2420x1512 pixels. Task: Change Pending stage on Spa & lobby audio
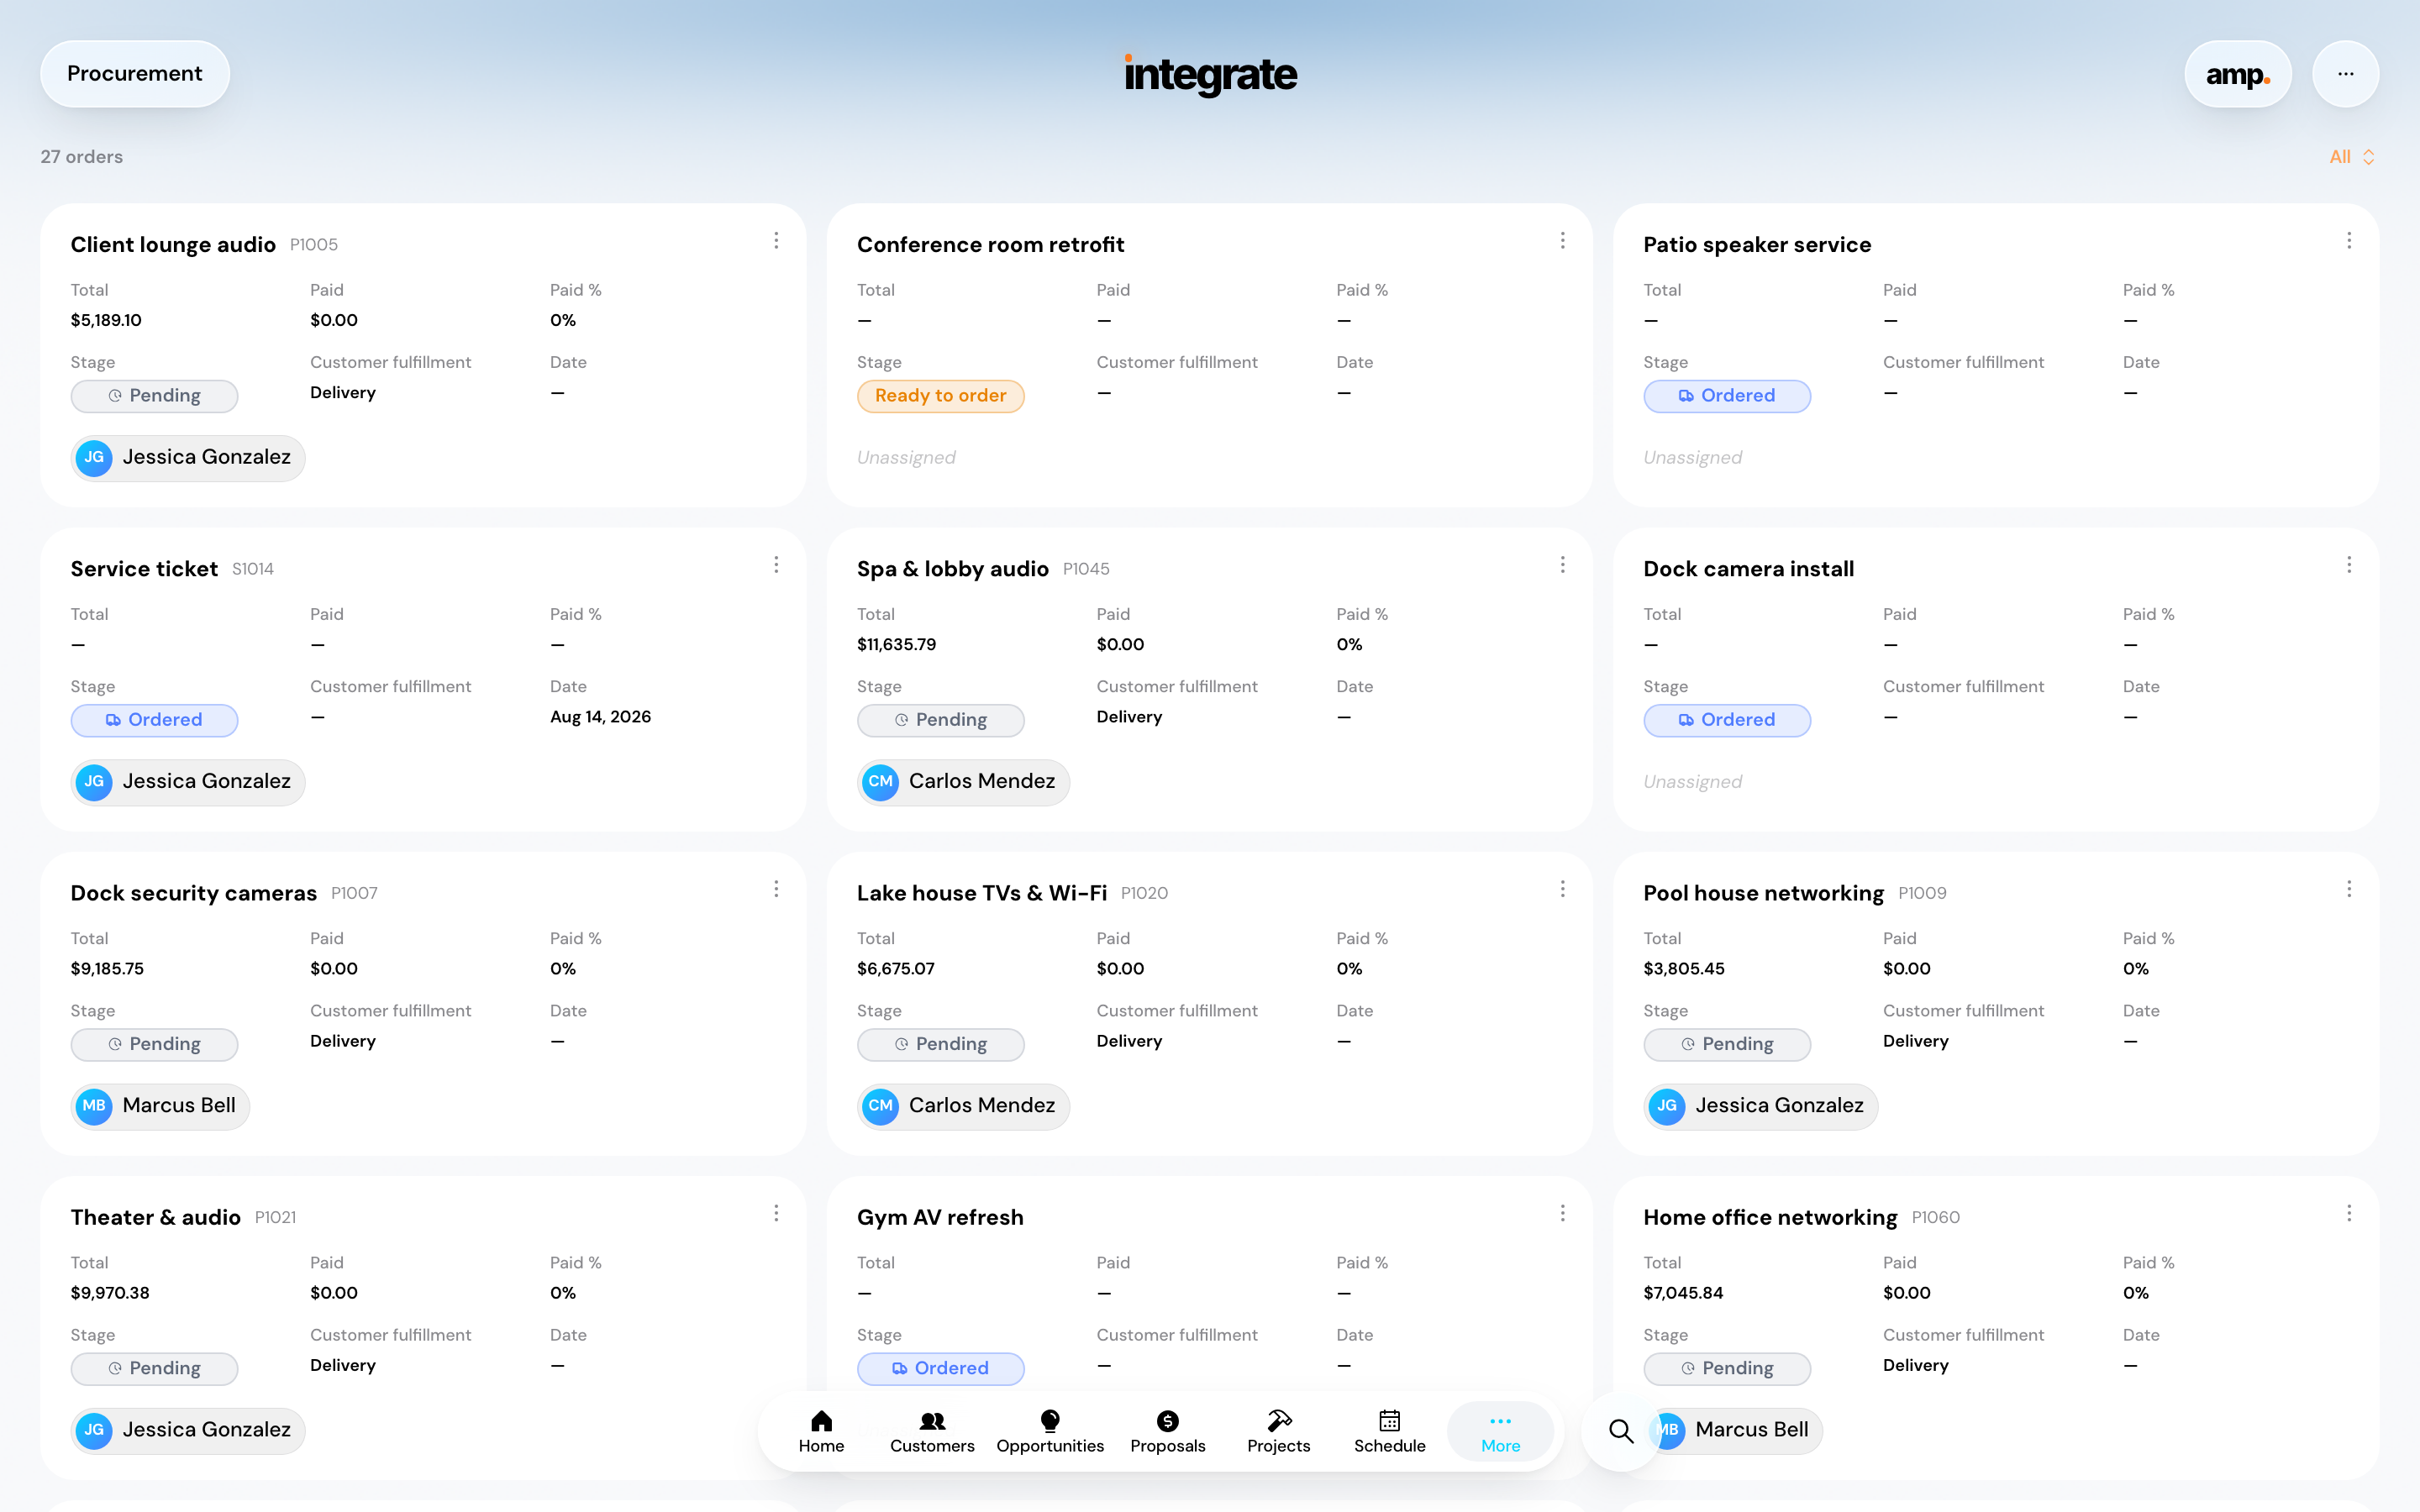940,720
